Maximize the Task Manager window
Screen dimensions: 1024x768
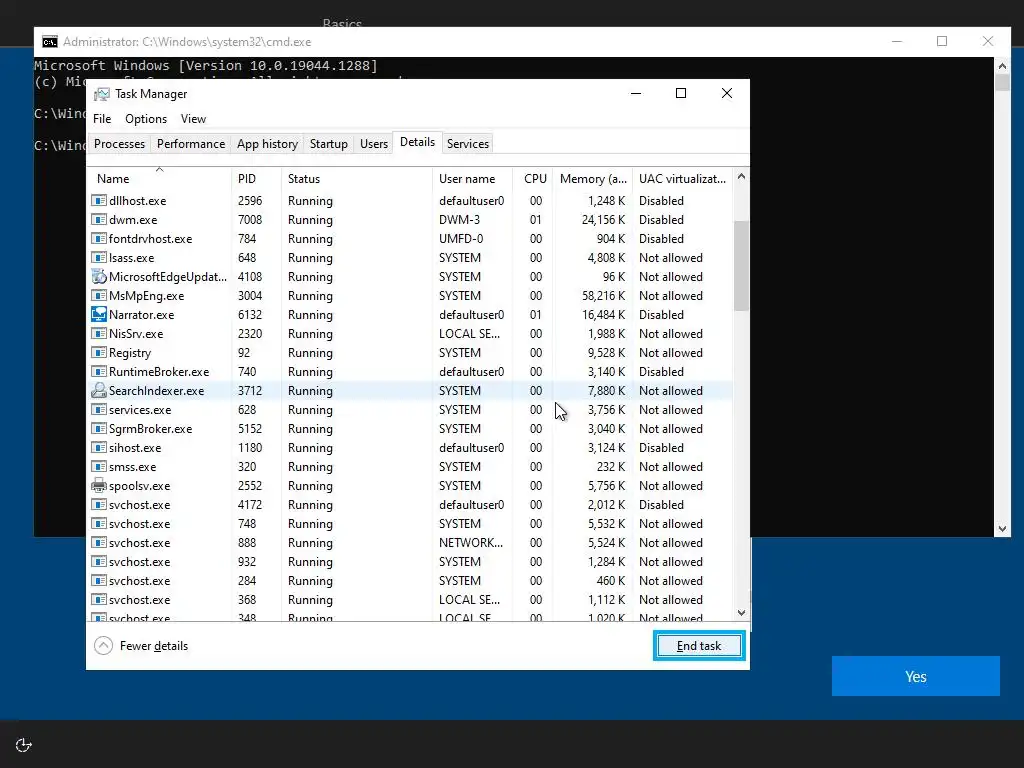pyautogui.click(x=680, y=93)
